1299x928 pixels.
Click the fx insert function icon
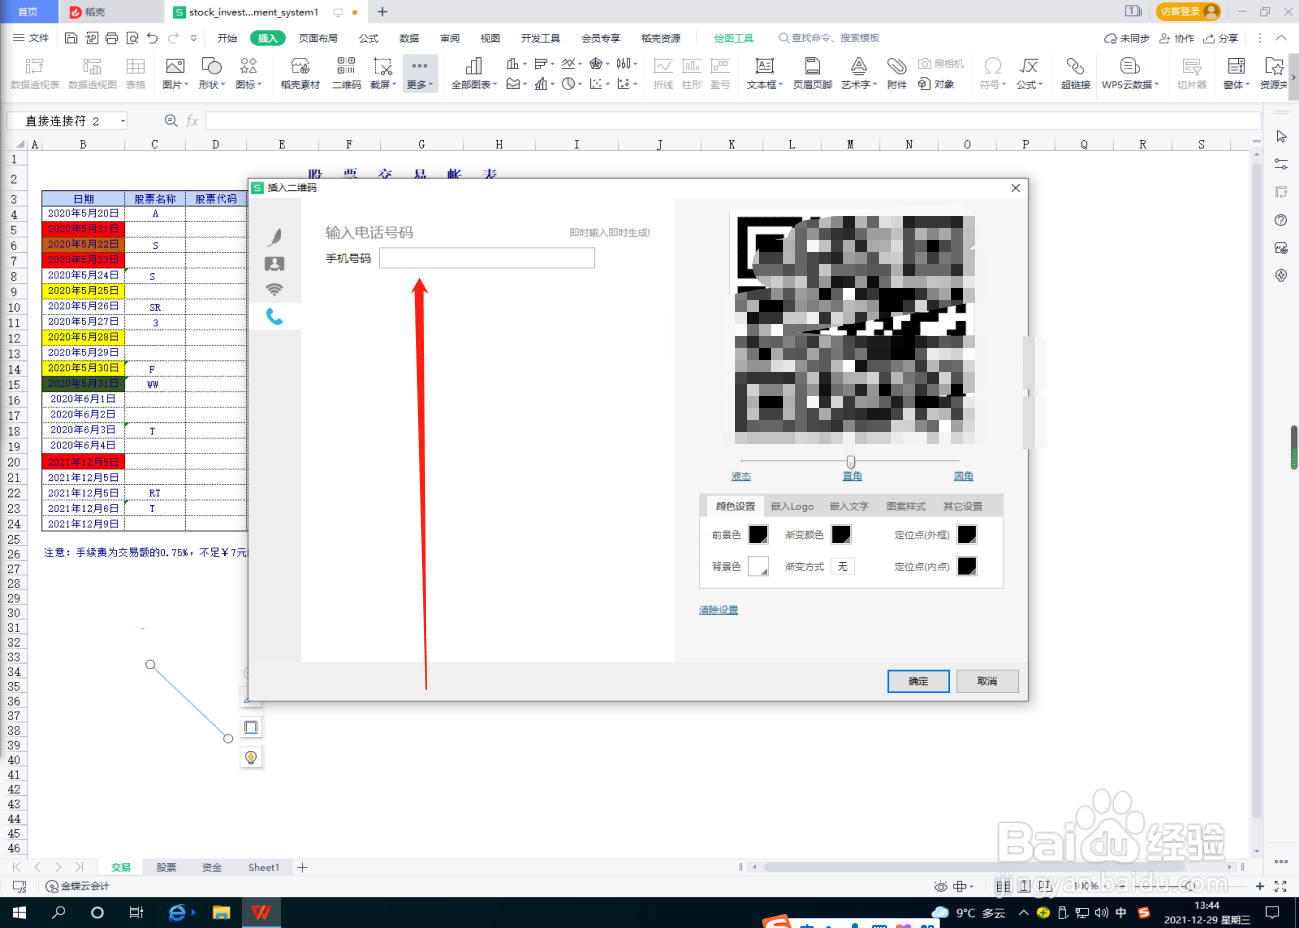click(192, 121)
